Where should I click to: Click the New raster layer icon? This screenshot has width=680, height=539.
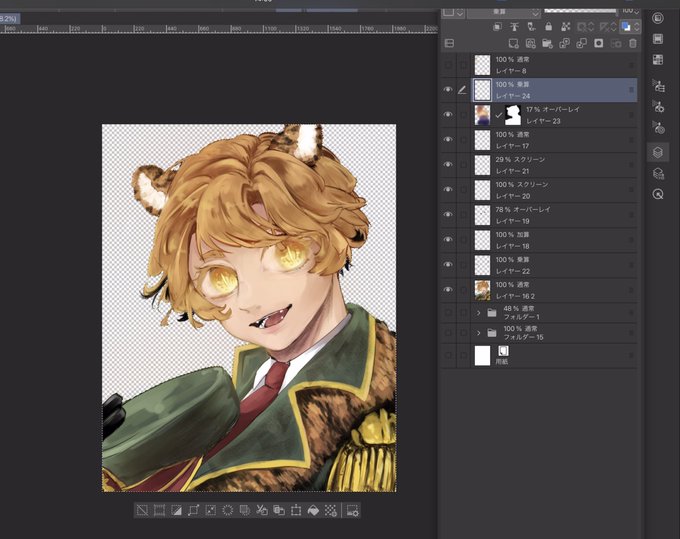(x=513, y=43)
